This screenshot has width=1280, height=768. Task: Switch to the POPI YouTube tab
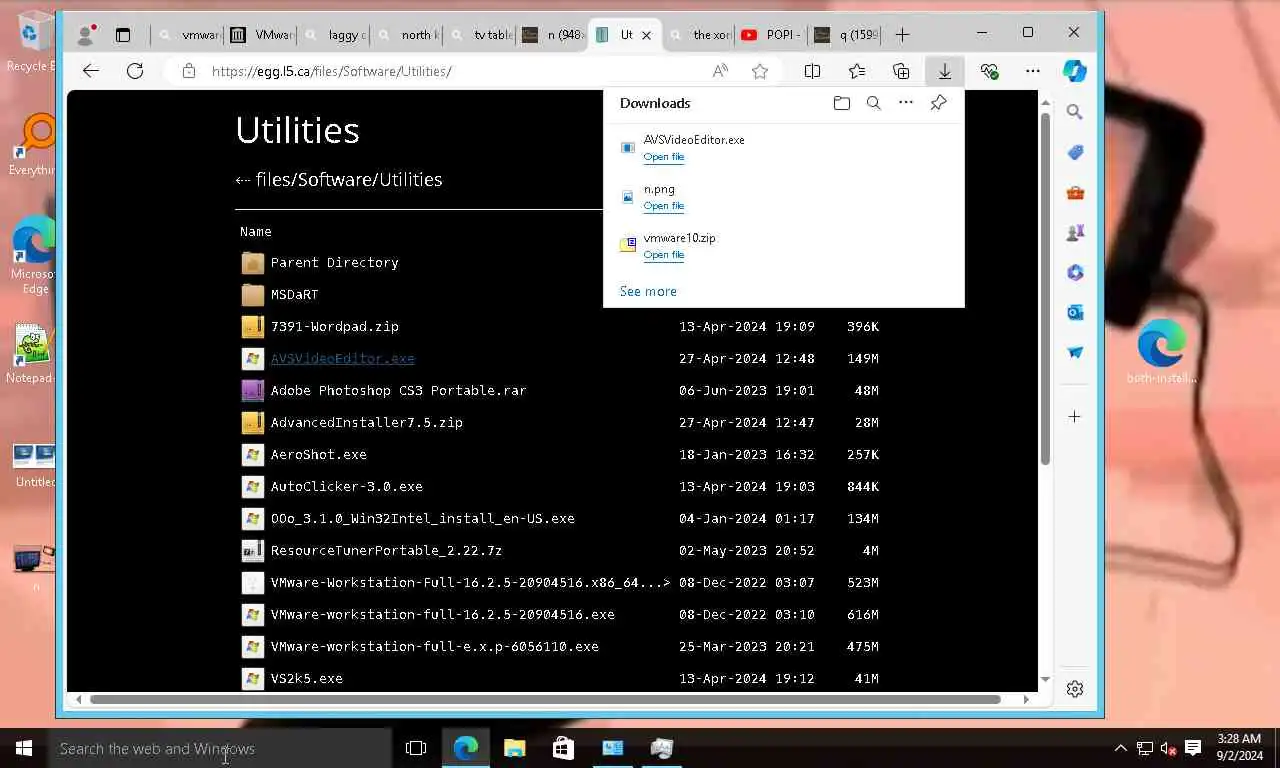pyautogui.click(x=772, y=35)
